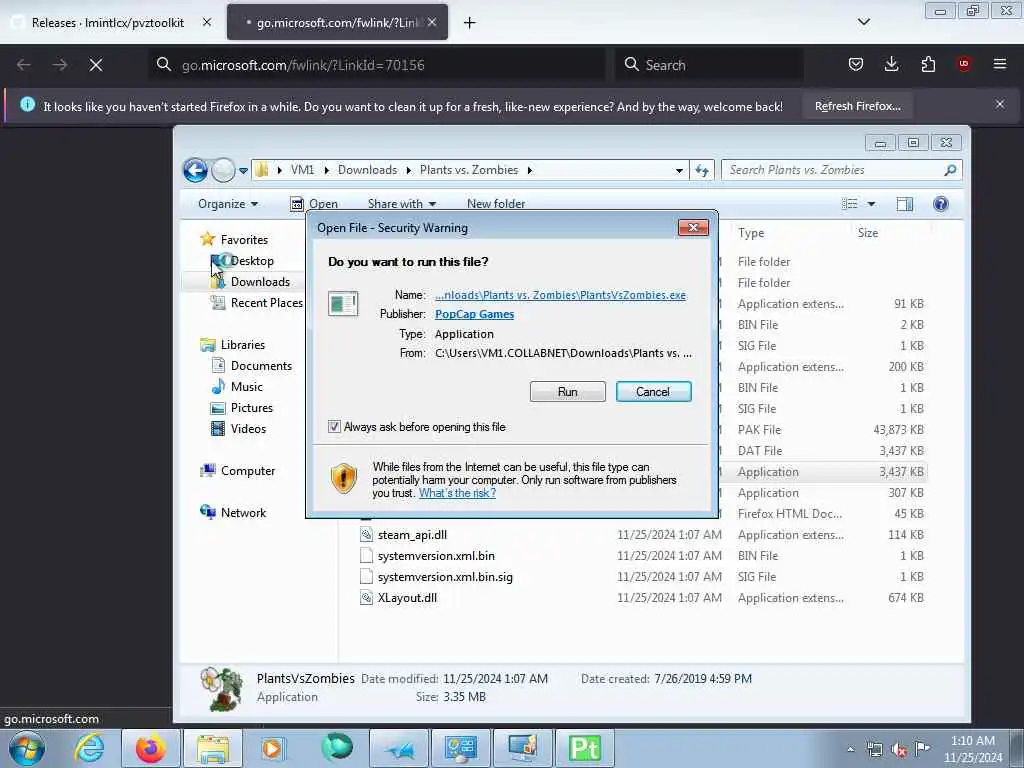Click the Firefox URL address bar
1024x768 pixels.
(377, 65)
